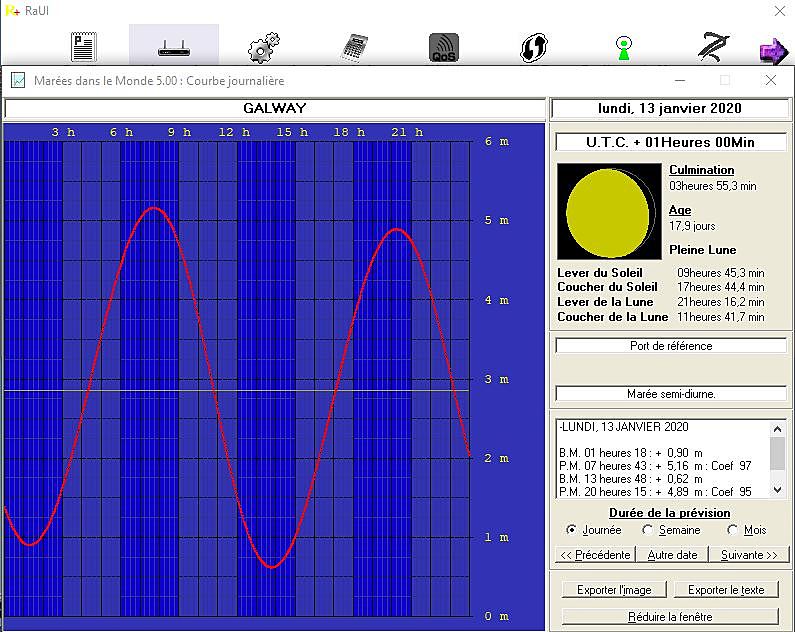This screenshot has width=795, height=632.
Task: Click the -LUNDI, 13 JANVIER 2020 list header
Action: tap(624, 427)
